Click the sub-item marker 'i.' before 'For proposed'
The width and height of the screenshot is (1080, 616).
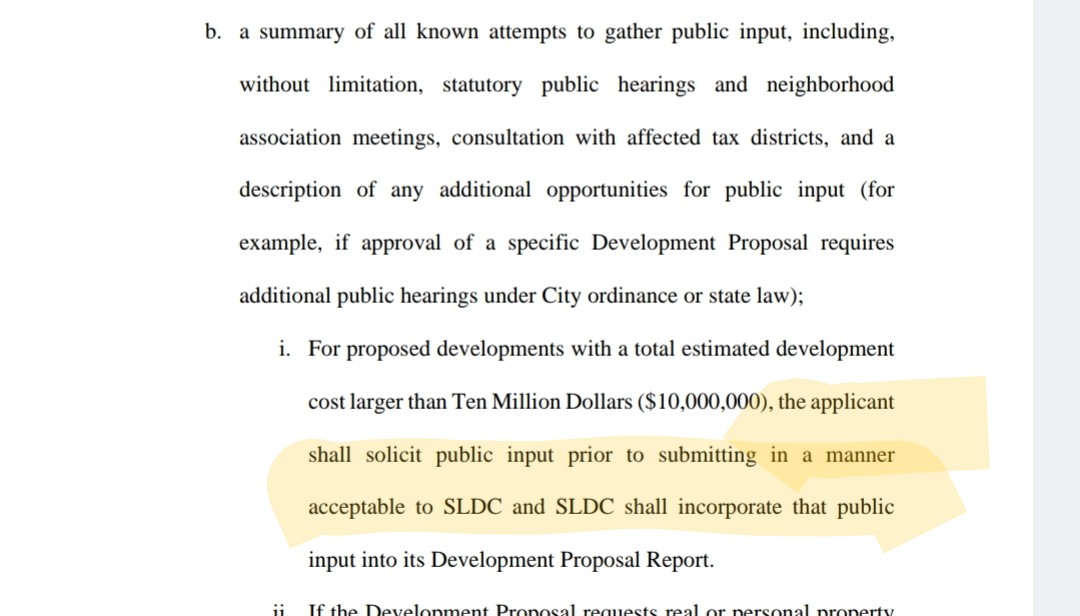[x=284, y=349]
